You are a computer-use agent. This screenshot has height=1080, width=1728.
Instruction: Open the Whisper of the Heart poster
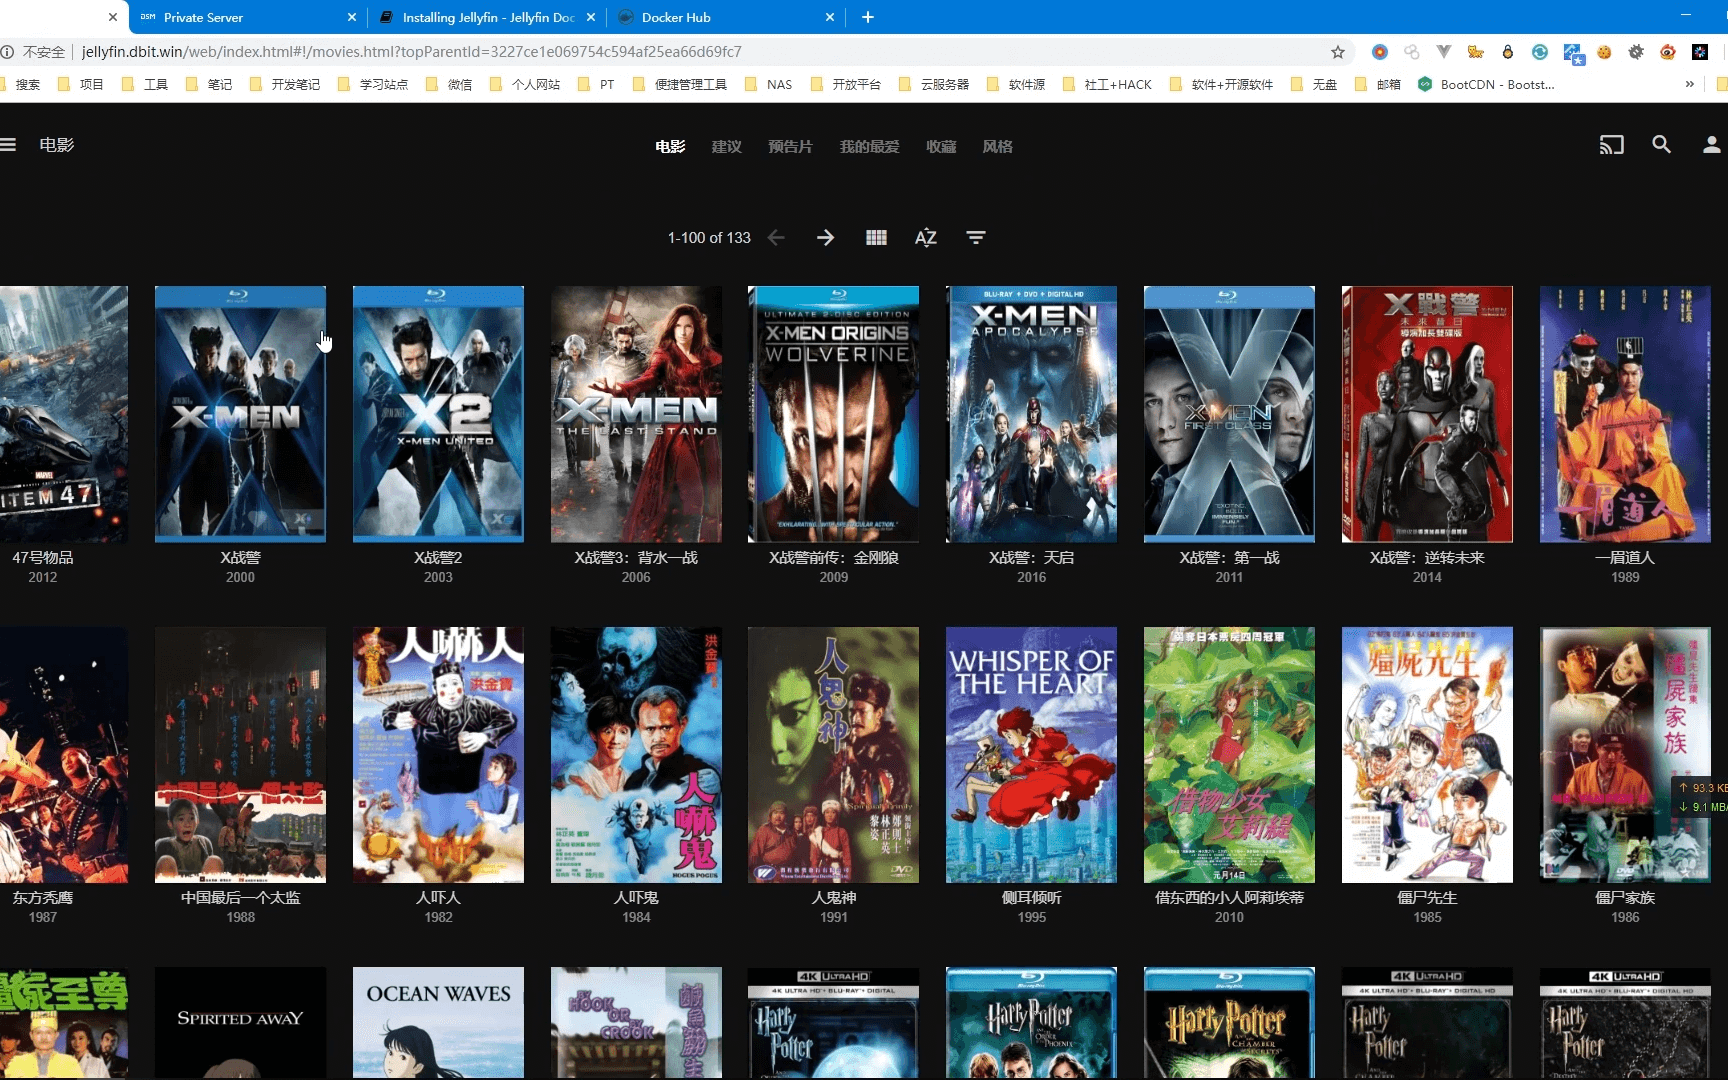(1031, 755)
